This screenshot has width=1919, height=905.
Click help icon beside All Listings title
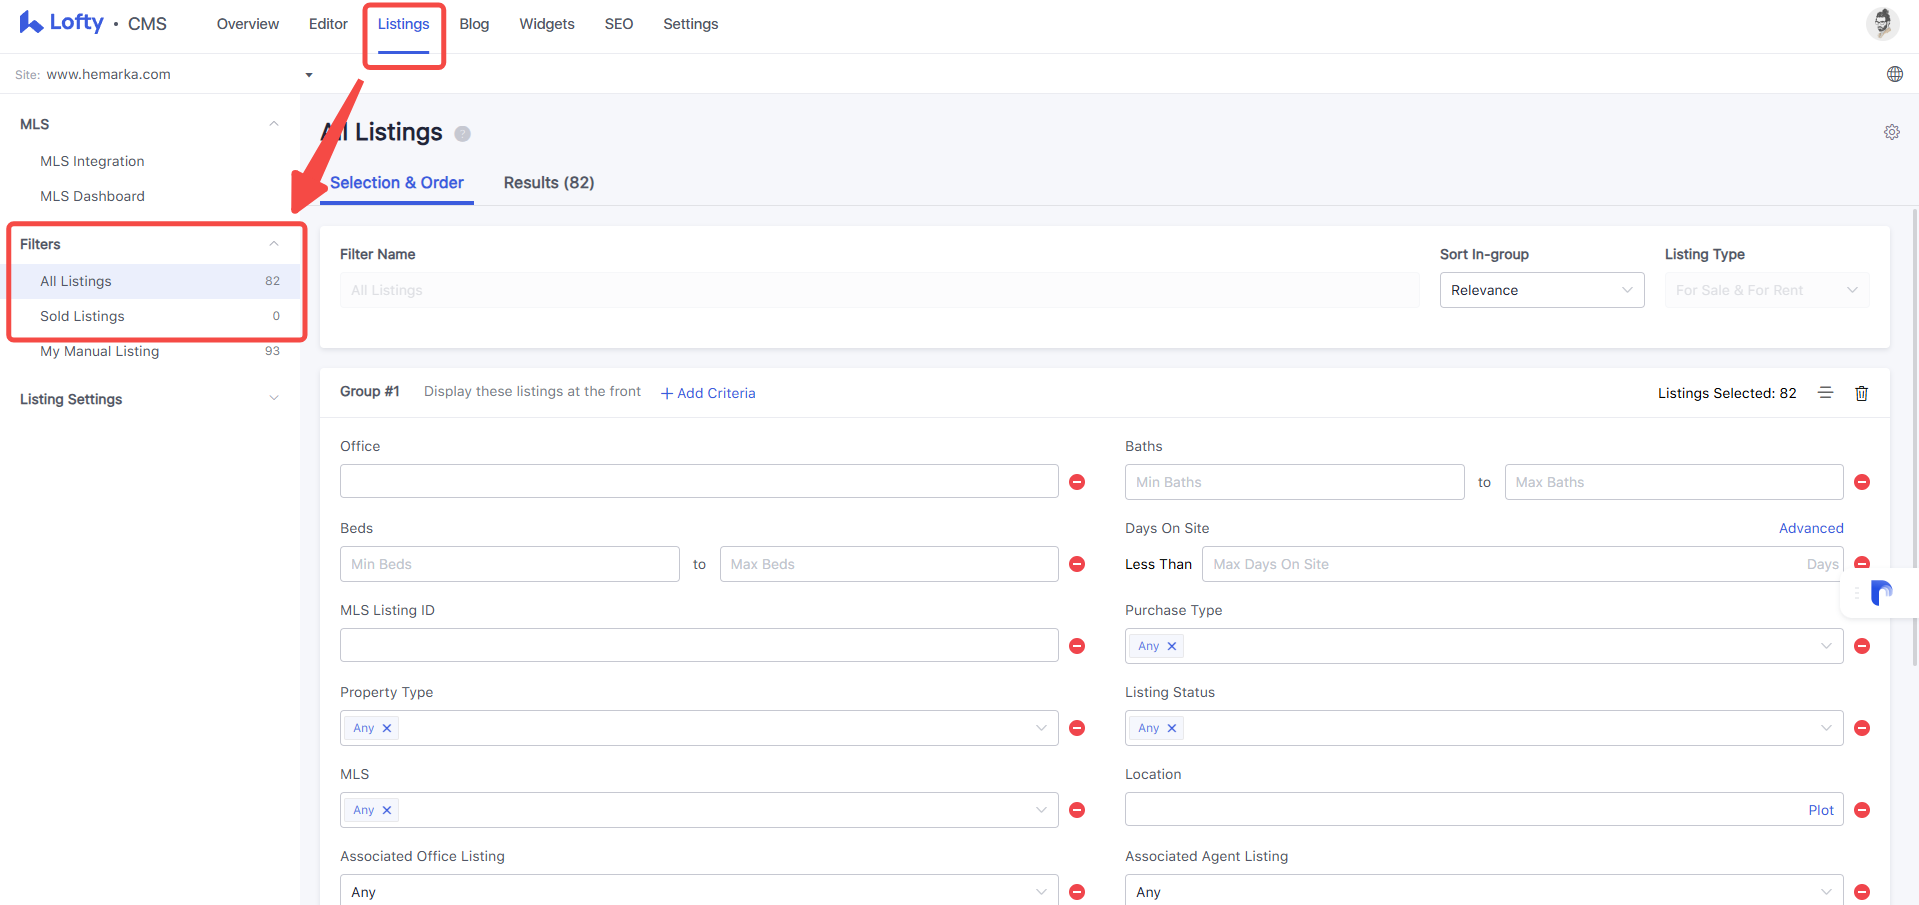coord(462,134)
